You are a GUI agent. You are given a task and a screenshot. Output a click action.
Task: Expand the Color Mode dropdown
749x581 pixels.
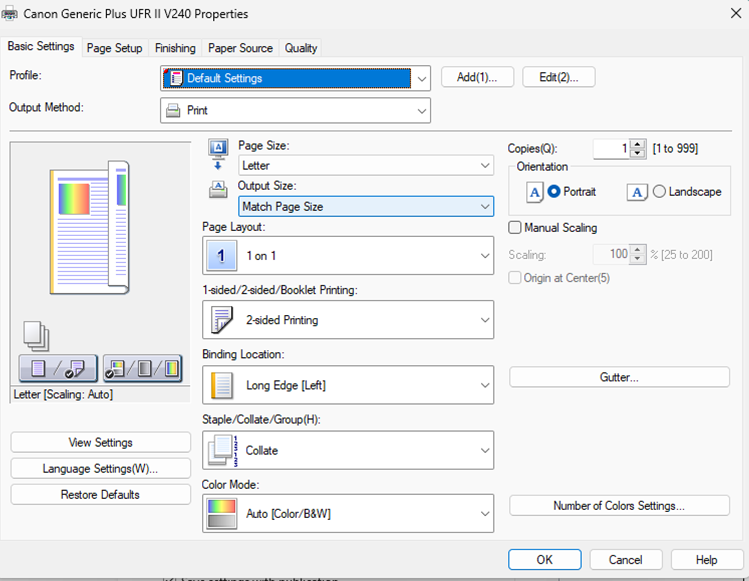click(348, 514)
